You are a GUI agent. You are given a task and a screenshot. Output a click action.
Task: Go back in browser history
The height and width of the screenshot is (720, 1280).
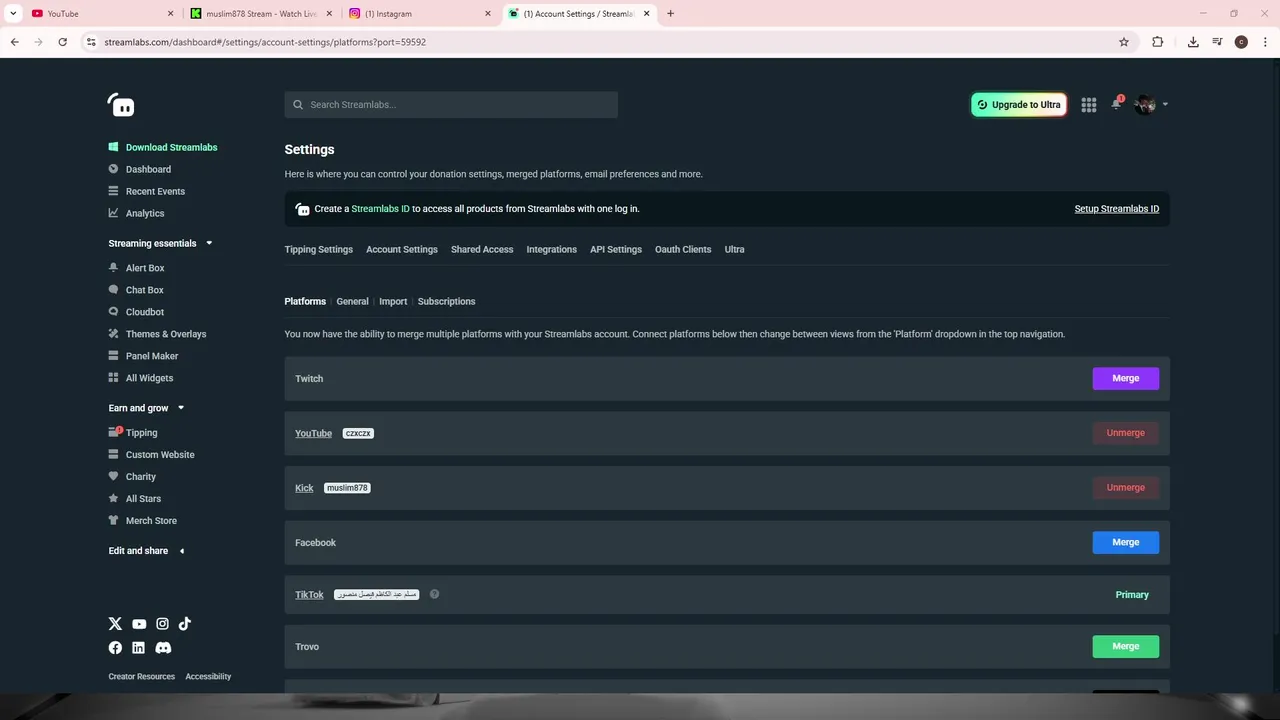pos(14,42)
